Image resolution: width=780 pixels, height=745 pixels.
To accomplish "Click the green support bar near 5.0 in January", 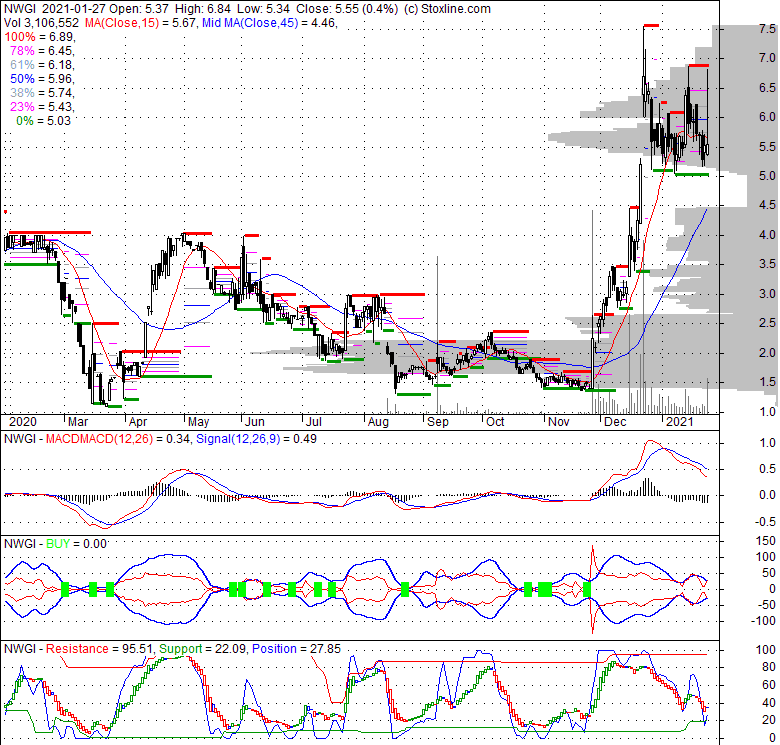I will pos(691,175).
